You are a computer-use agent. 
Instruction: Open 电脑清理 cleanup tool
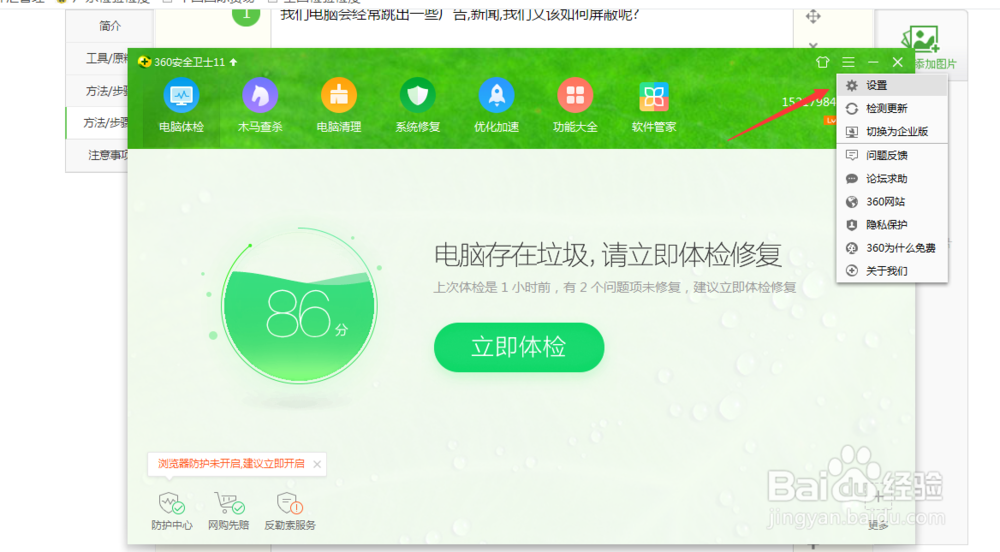coord(339,106)
